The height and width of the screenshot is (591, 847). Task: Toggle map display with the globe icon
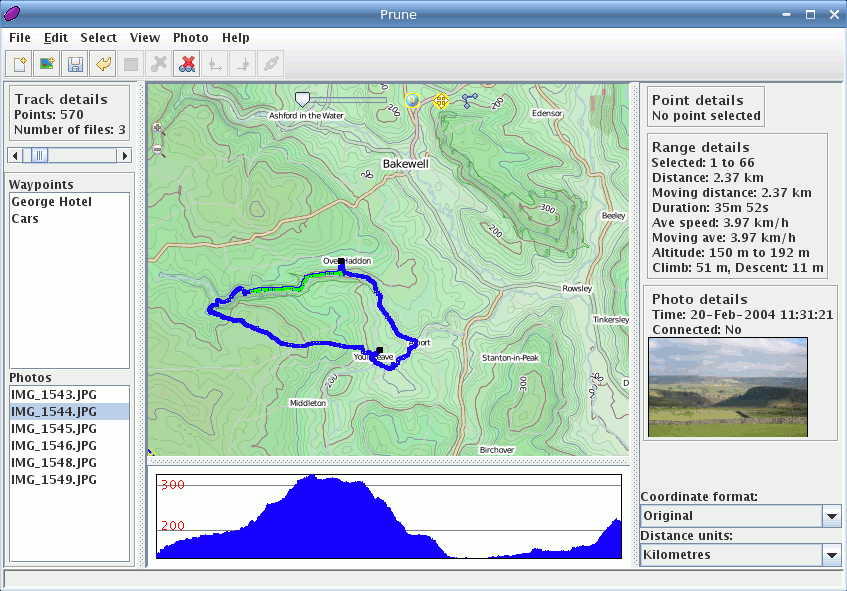point(411,100)
